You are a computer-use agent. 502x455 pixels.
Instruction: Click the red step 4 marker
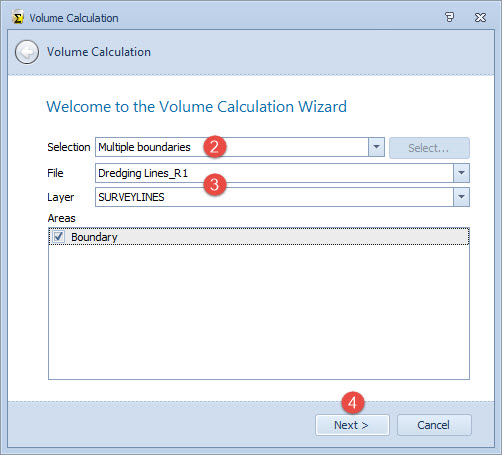[x=353, y=403]
